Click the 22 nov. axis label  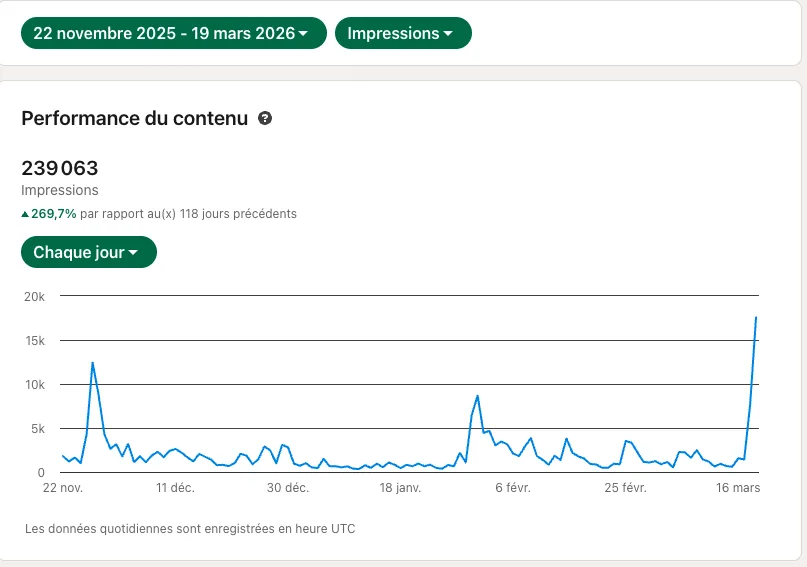coord(63,488)
